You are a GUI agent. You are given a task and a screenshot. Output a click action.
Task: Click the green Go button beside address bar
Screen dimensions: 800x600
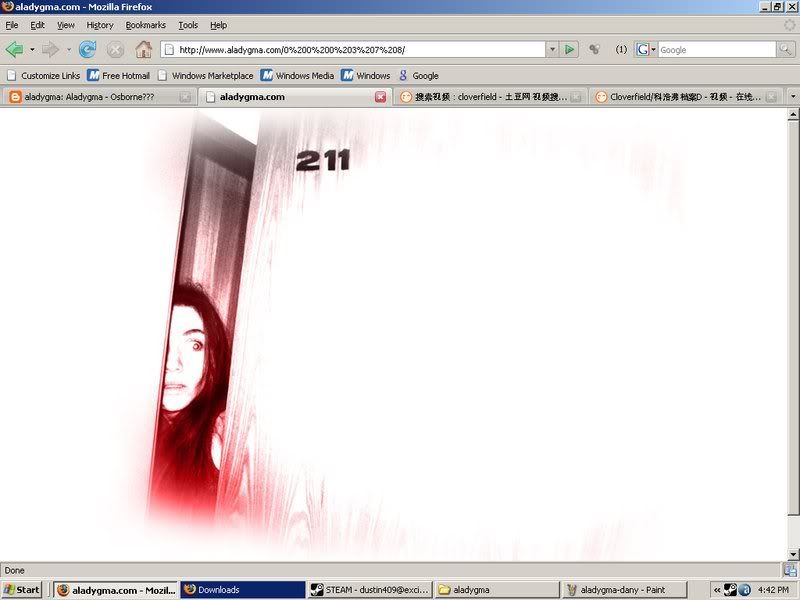(x=569, y=49)
